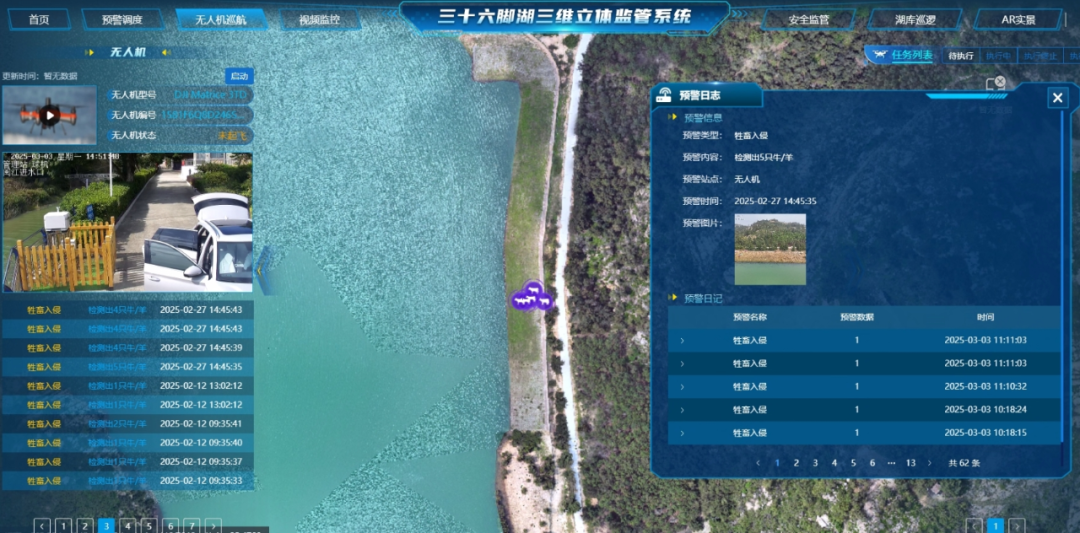Expand the 2025-03-03 10:18:15 alert row
Image resolution: width=1080 pixels, height=533 pixels.
[x=683, y=433]
